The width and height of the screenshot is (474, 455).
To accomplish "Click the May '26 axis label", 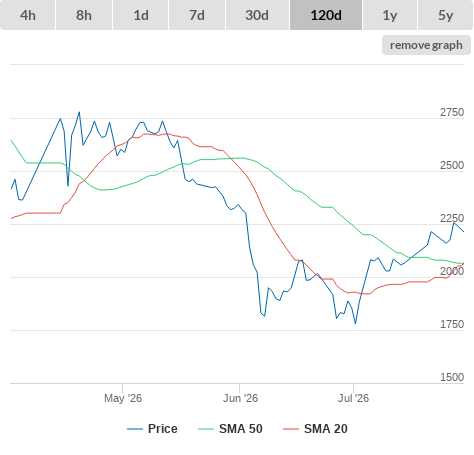I will (x=123, y=398).
